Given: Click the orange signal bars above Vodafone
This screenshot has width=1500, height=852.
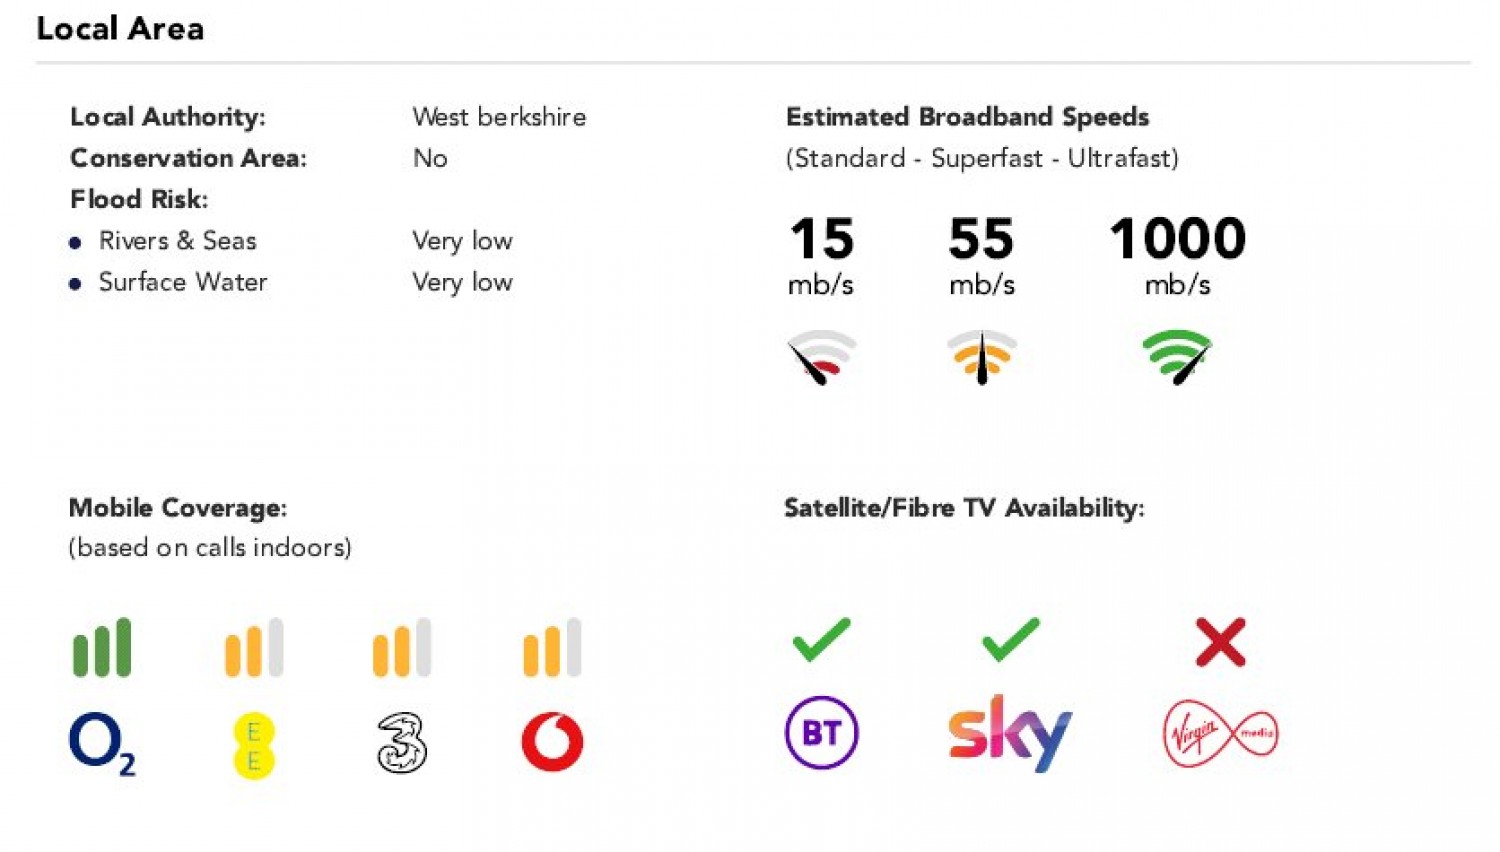Looking at the screenshot, I should pyautogui.click(x=552, y=648).
